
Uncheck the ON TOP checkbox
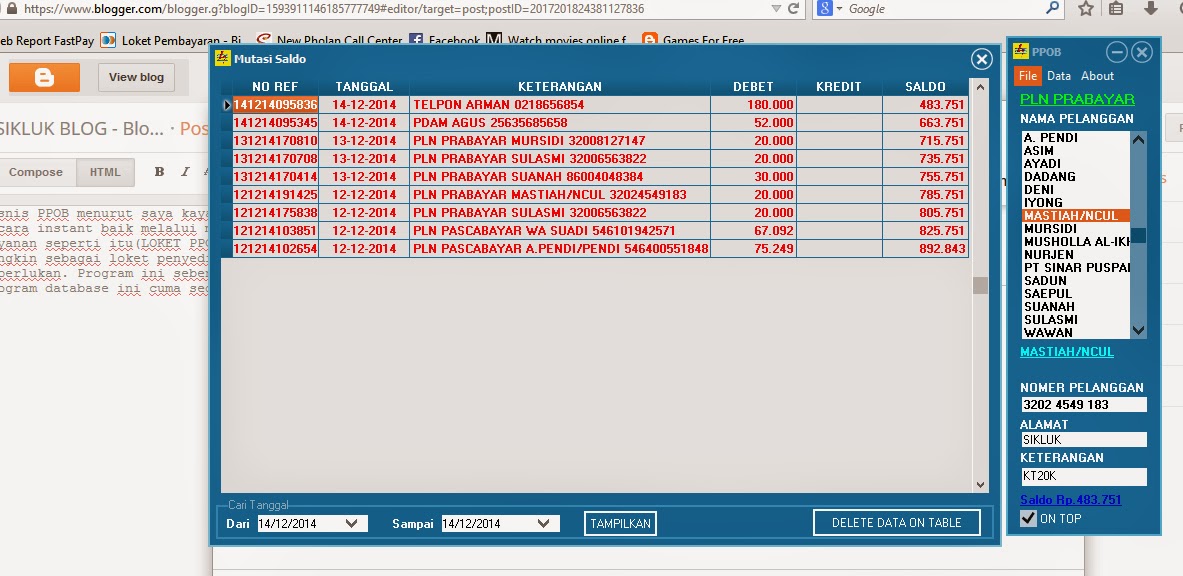pos(1026,518)
